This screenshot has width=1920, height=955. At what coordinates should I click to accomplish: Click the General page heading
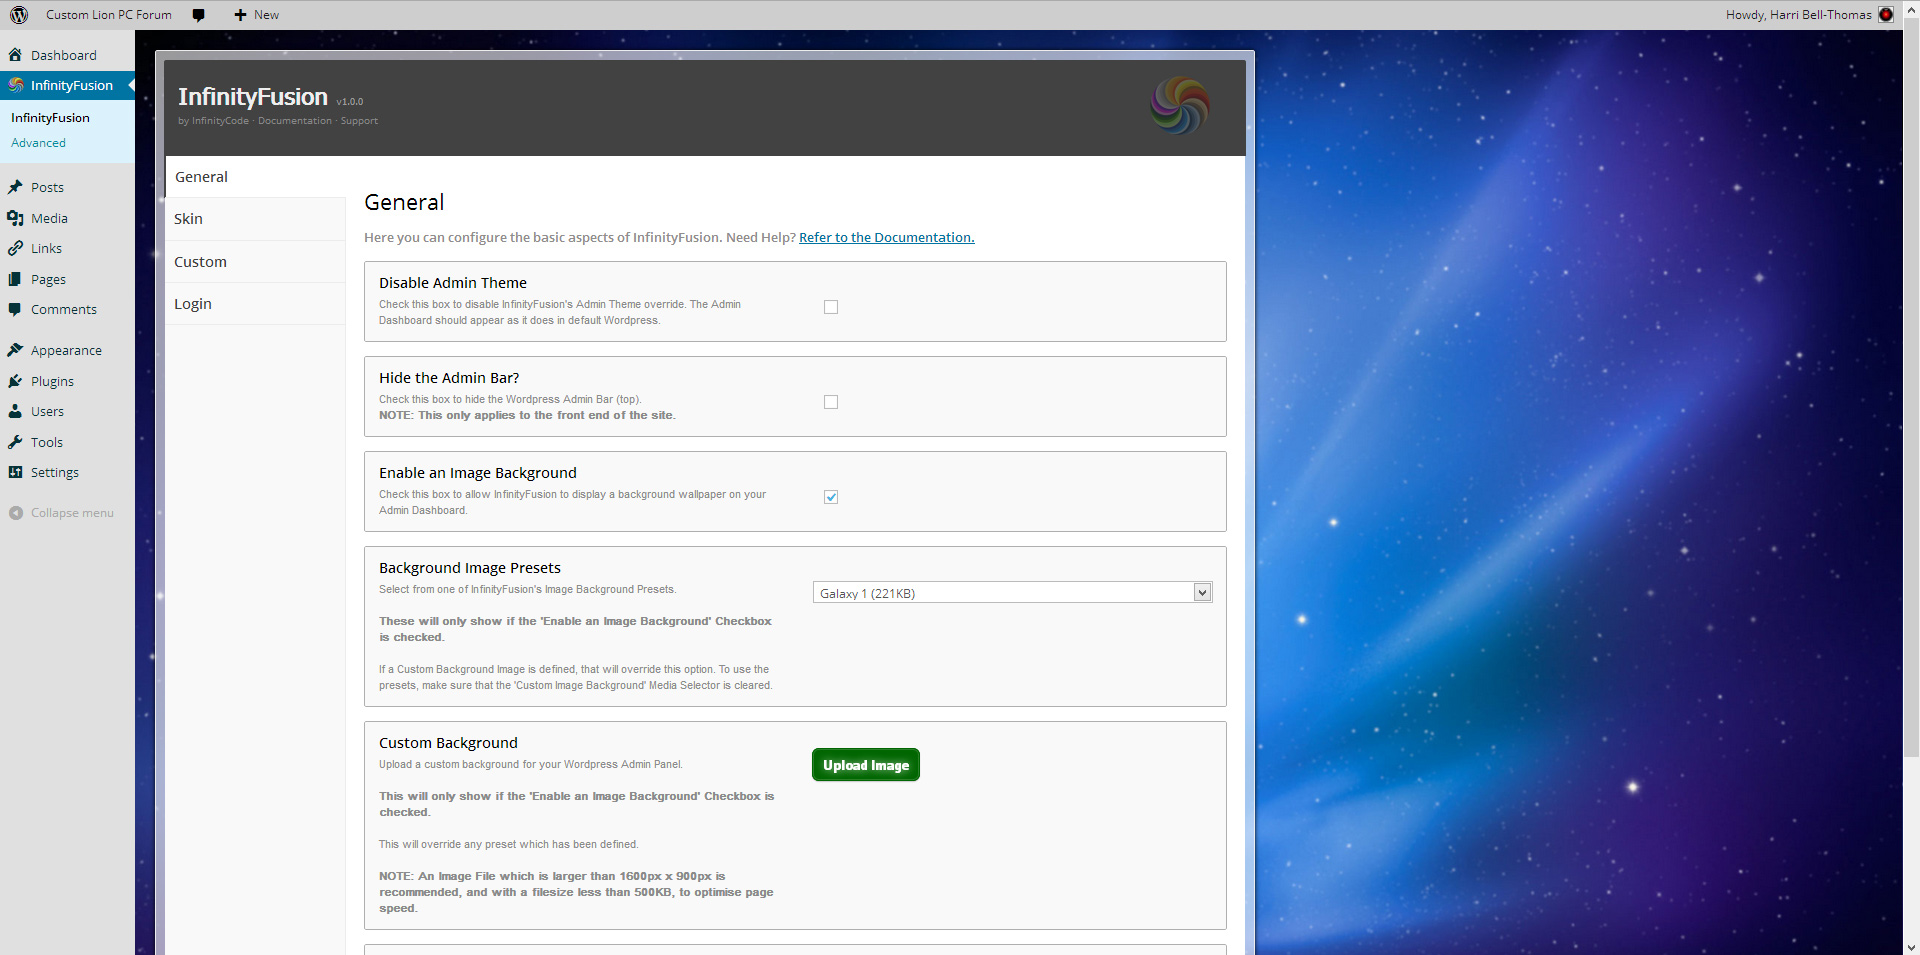click(404, 202)
